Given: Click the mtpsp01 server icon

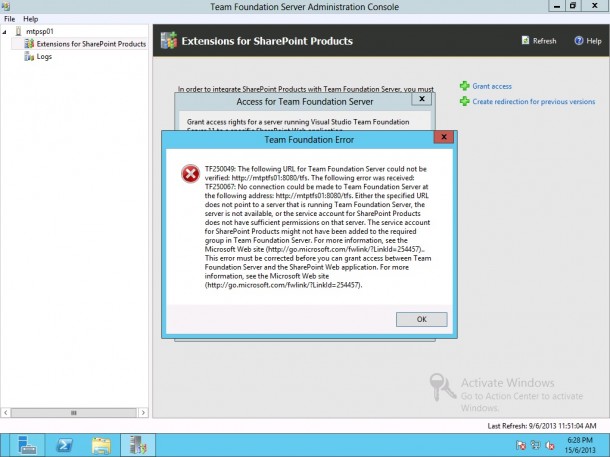Looking at the screenshot, I should 18,31.
